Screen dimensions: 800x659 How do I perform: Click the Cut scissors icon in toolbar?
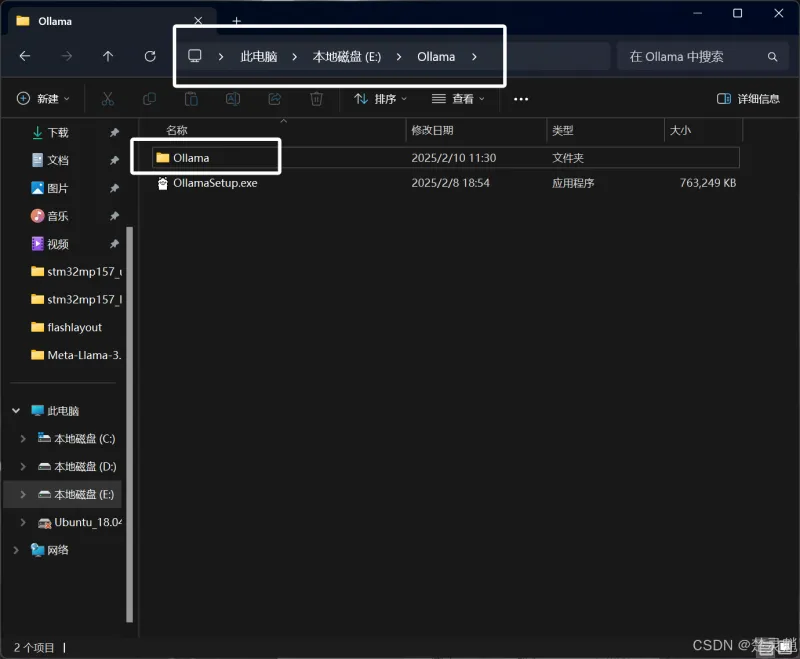point(107,99)
